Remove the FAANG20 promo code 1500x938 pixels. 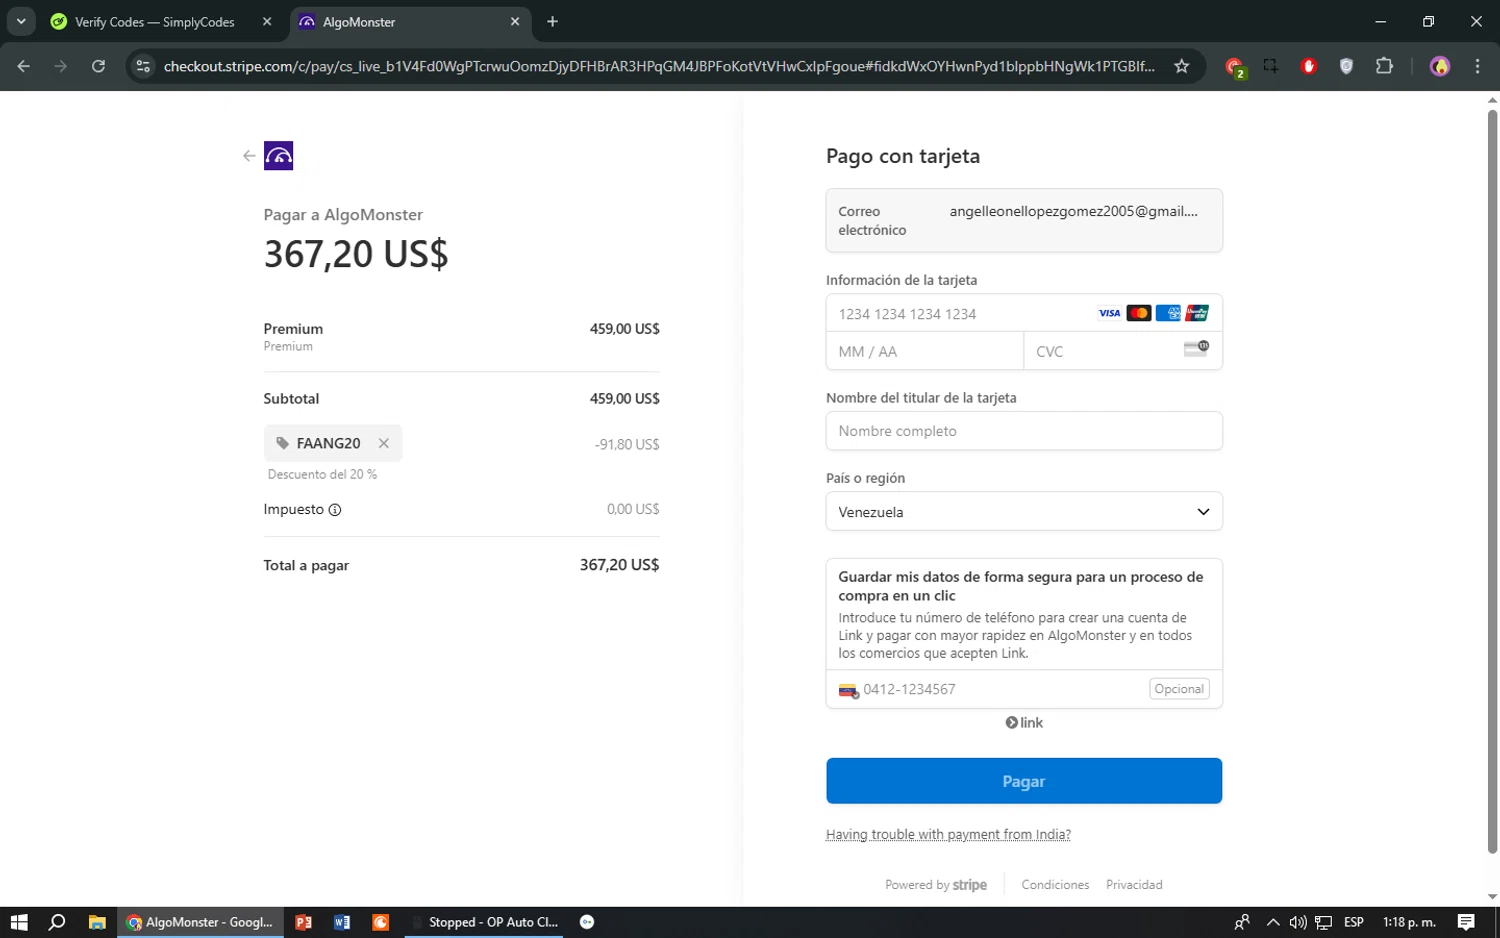point(384,443)
